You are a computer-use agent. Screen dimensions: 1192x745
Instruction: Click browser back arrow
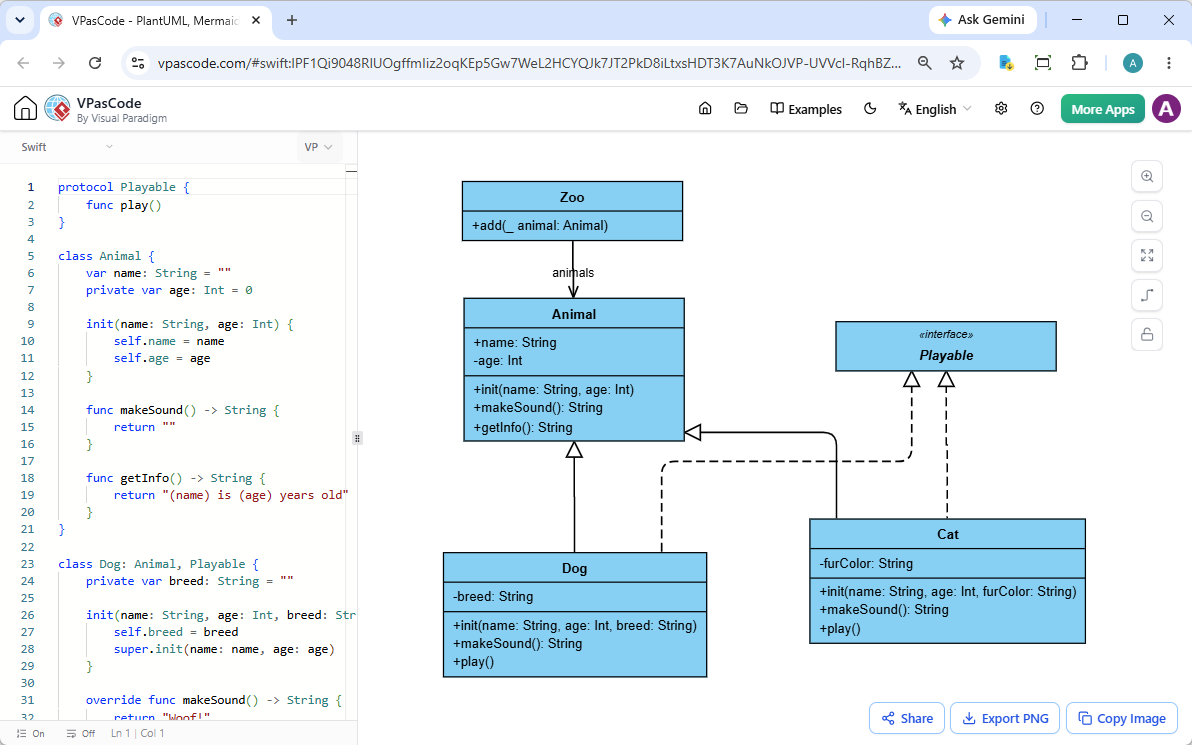[x=24, y=63]
